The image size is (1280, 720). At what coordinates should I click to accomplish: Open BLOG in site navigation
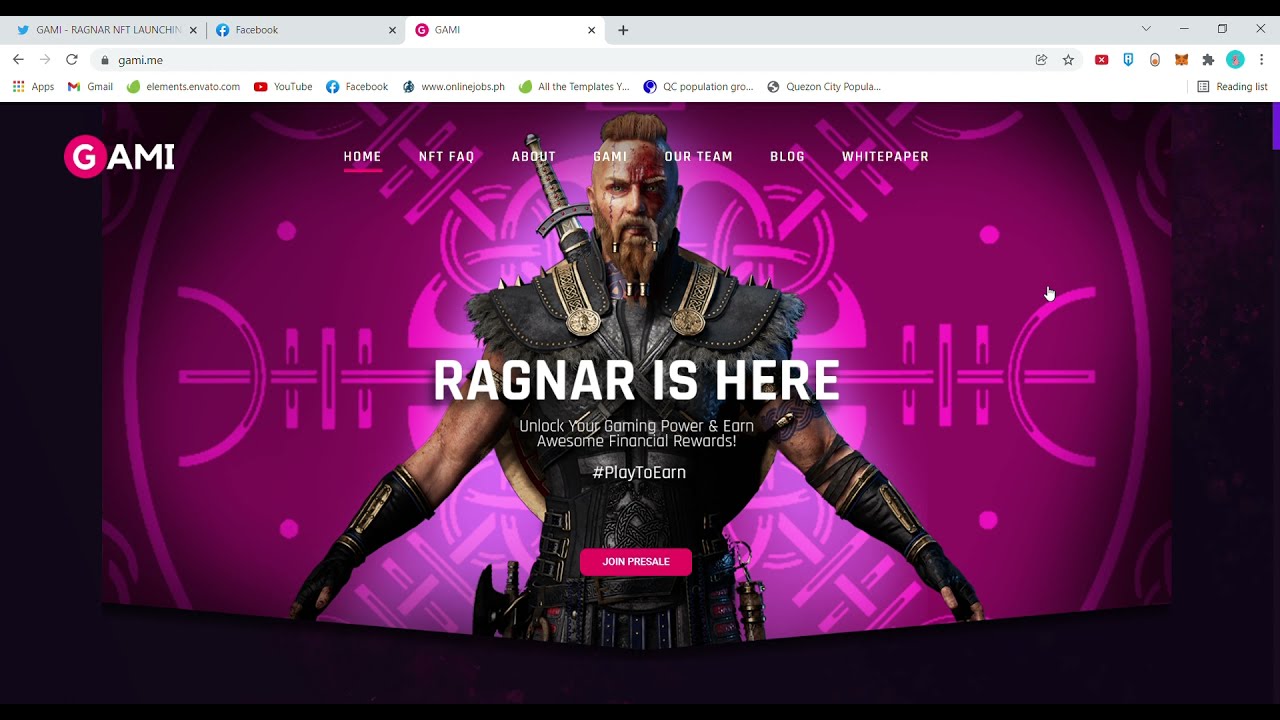click(787, 157)
